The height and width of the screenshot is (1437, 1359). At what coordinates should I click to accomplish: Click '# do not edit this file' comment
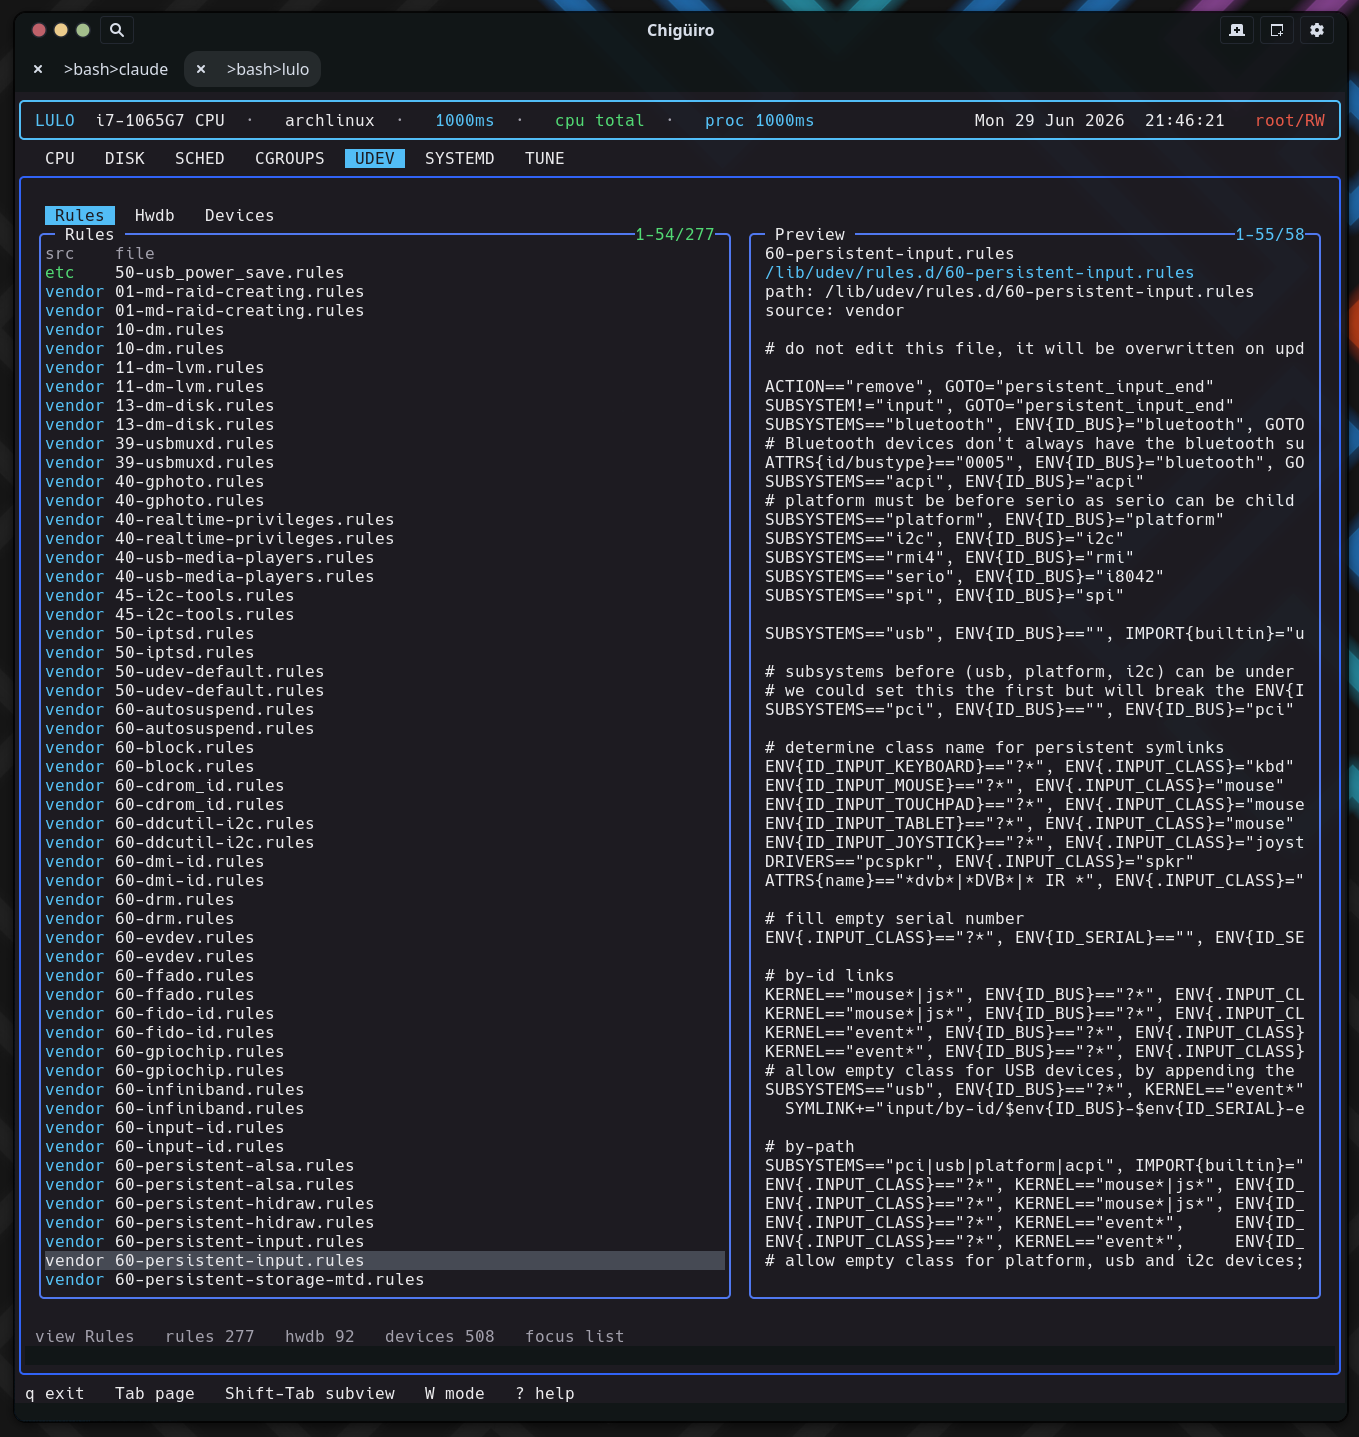(1035, 348)
